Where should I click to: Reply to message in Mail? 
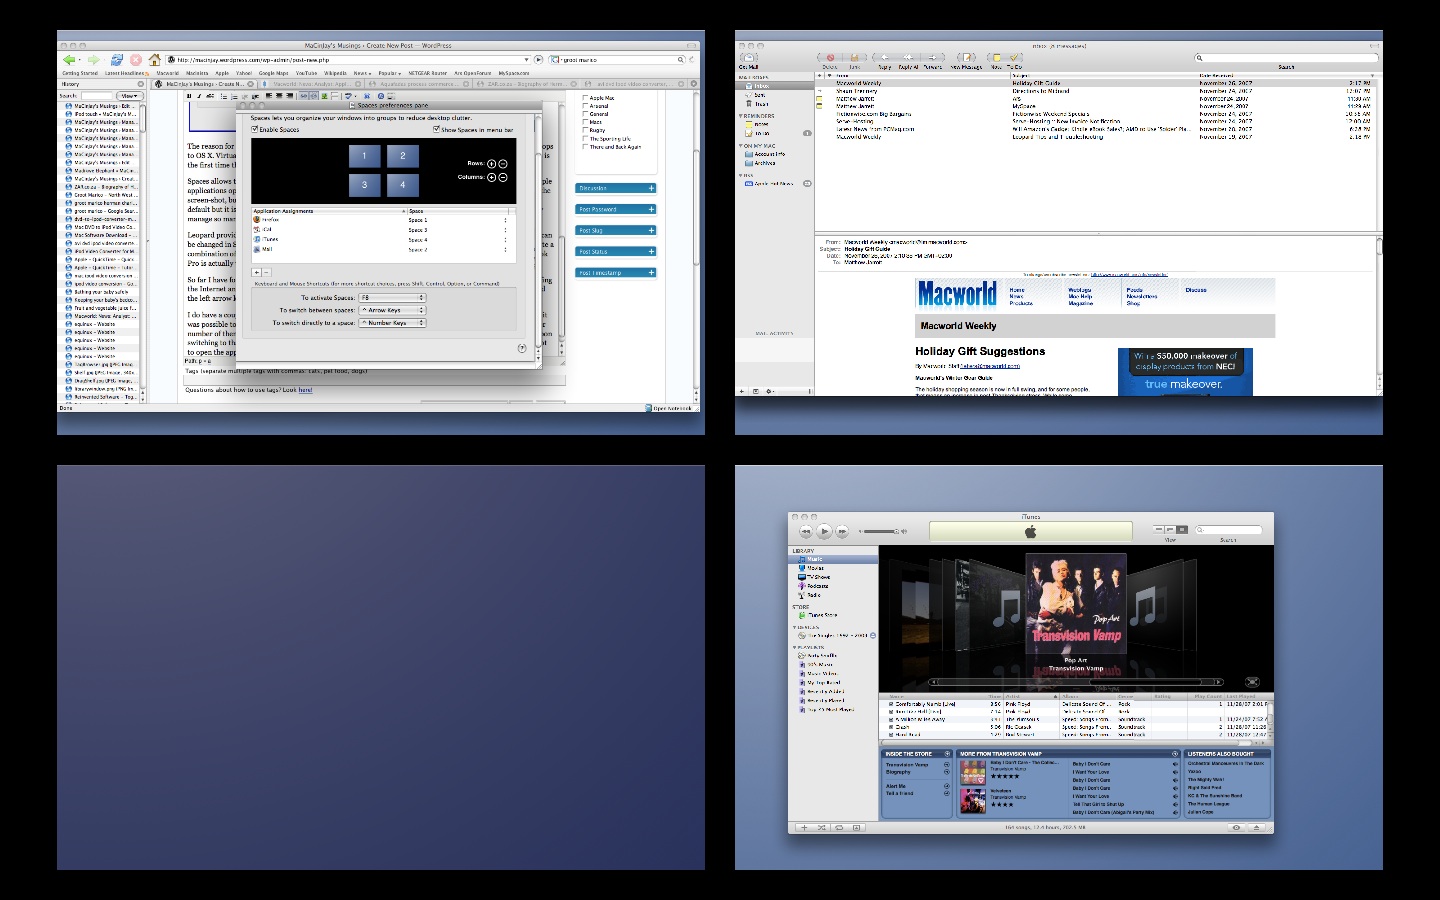pyautogui.click(x=884, y=59)
